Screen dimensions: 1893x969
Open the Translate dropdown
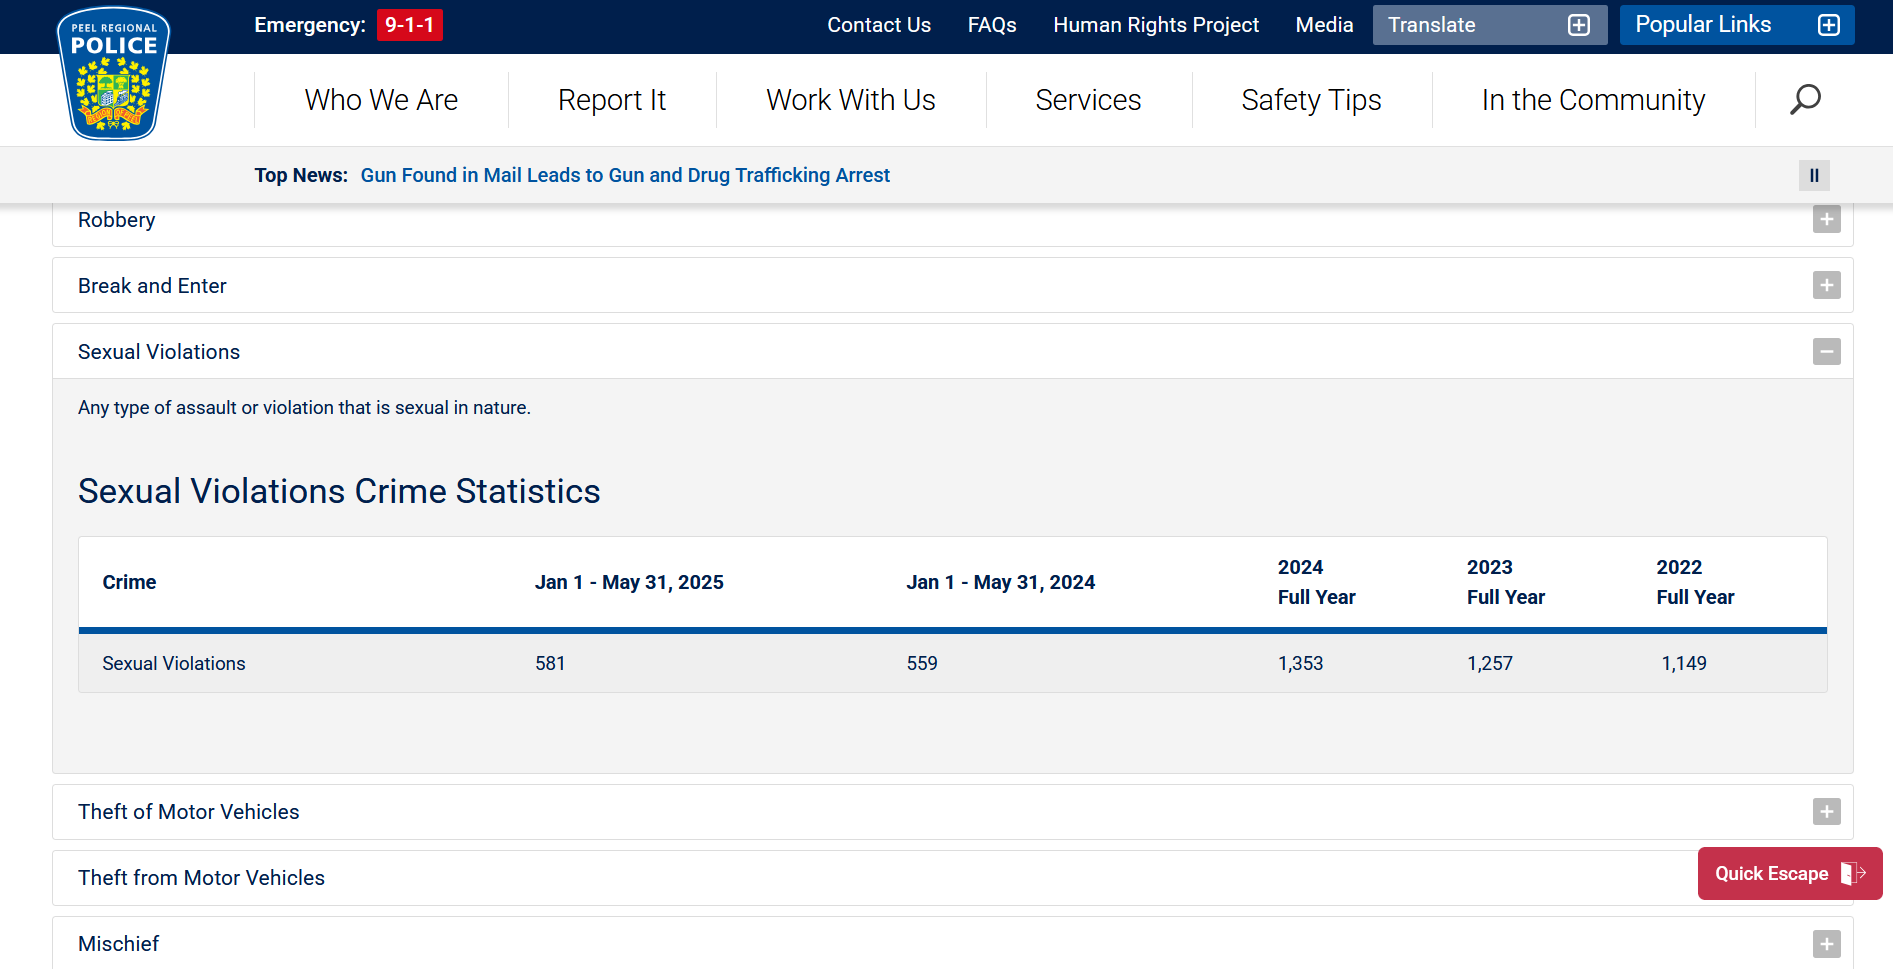click(x=1490, y=25)
